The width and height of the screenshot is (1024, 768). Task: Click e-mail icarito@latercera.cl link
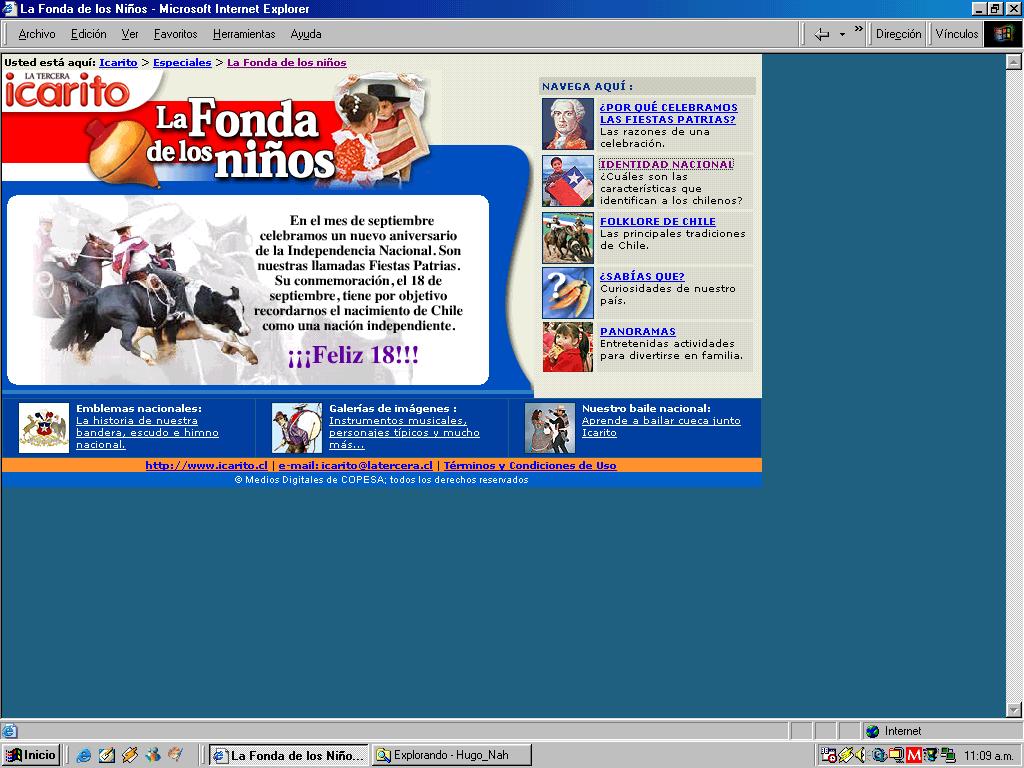pyautogui.click(x=355, y=466)
